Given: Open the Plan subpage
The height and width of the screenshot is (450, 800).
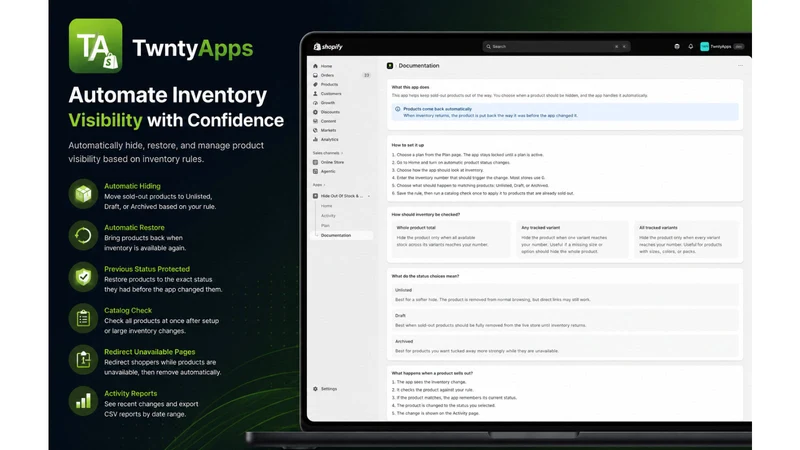Looking at the screenshot, I should coord(325,225).
